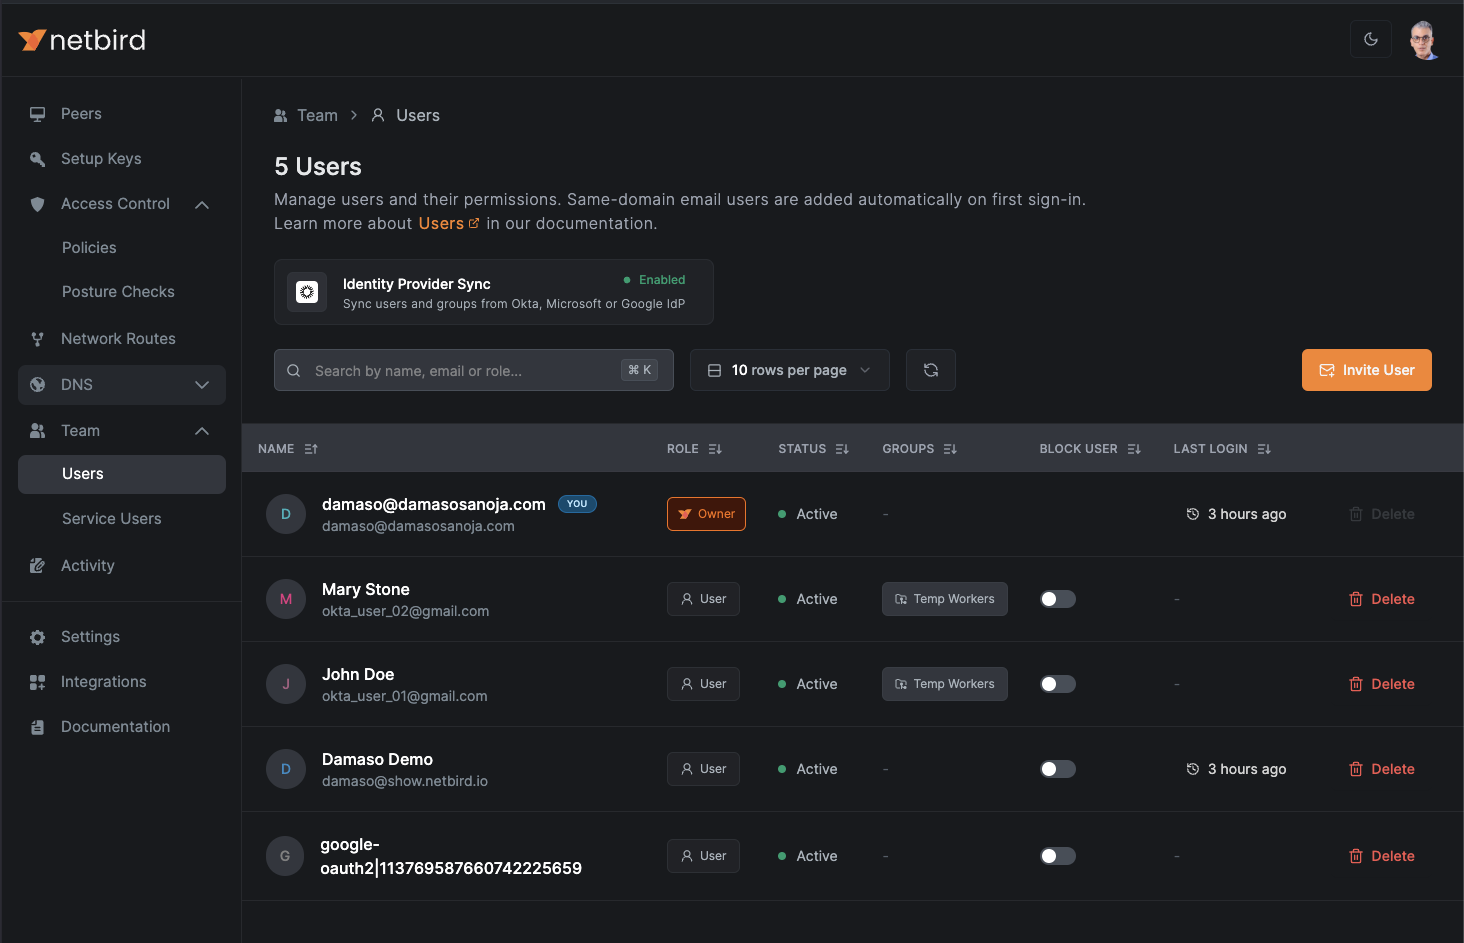Click the netbird logo in the top bar

pos(80,39)
